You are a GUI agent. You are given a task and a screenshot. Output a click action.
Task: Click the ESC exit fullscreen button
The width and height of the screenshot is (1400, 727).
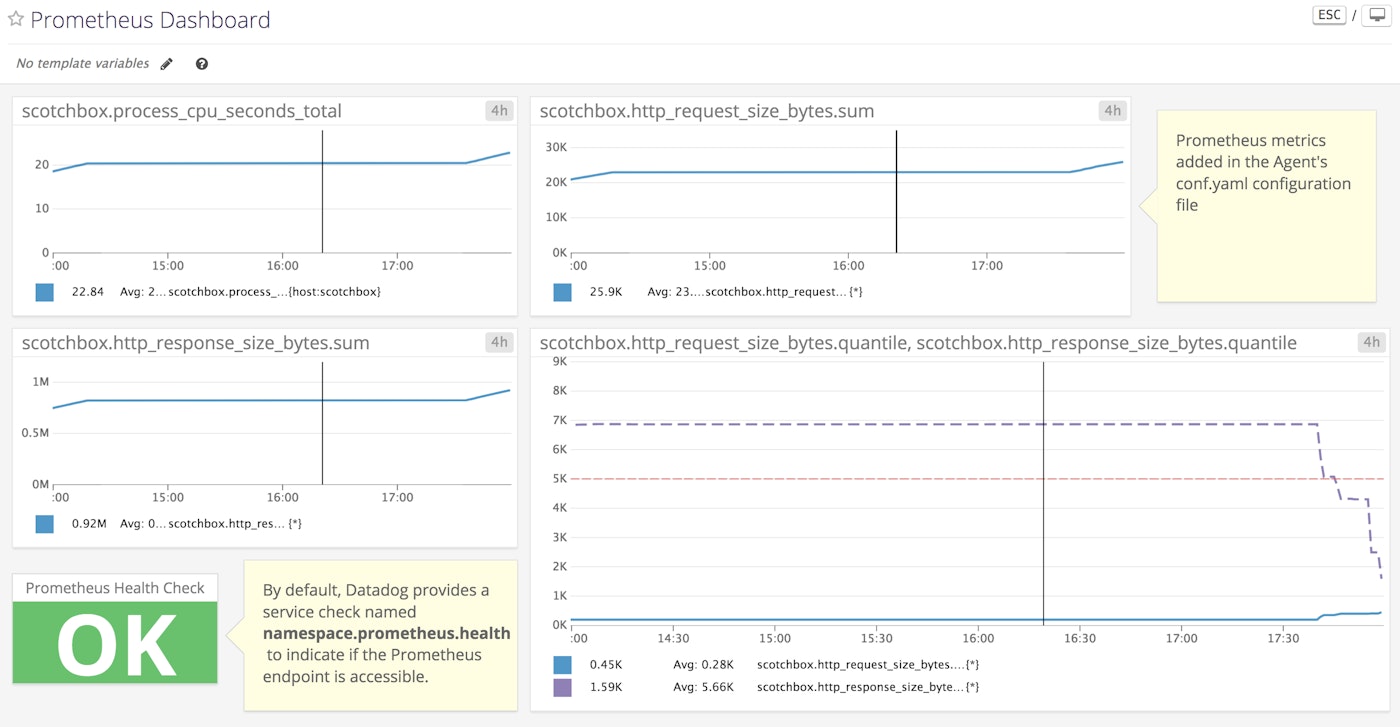pyautogui.click(x=1329, y=15)
